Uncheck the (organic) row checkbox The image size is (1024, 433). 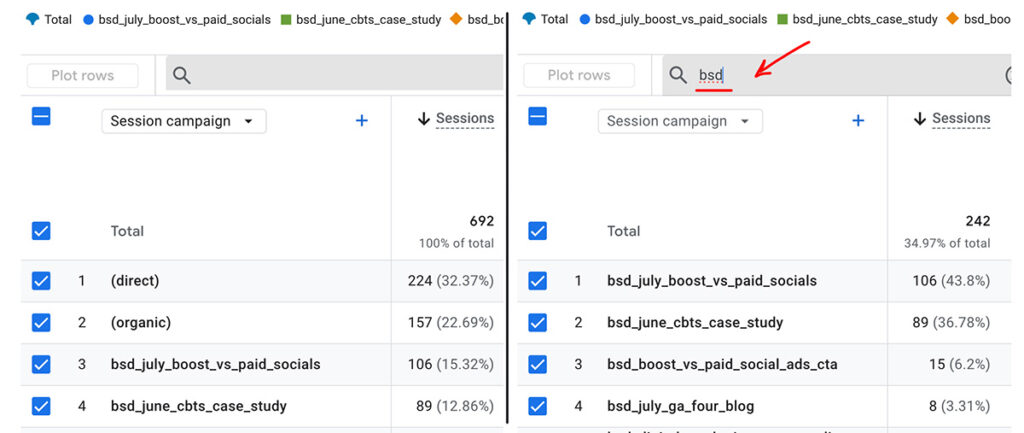pyautogui.click(x=41, y=323)
